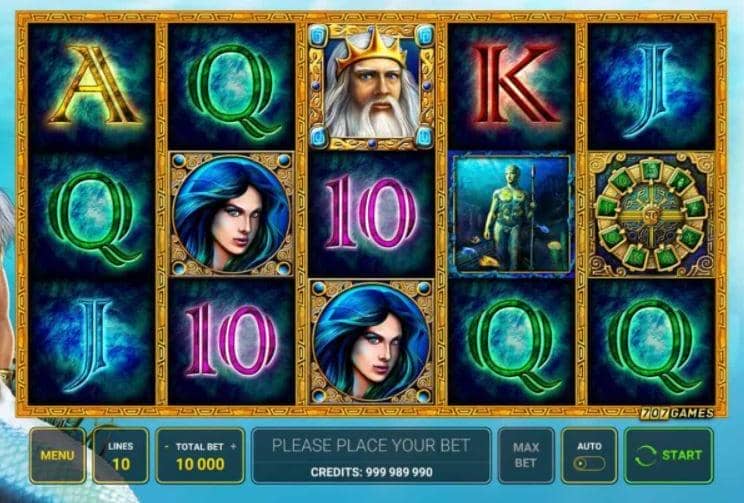Start the spin with START button
The image size is (744, 503).
tap(669, 456)
